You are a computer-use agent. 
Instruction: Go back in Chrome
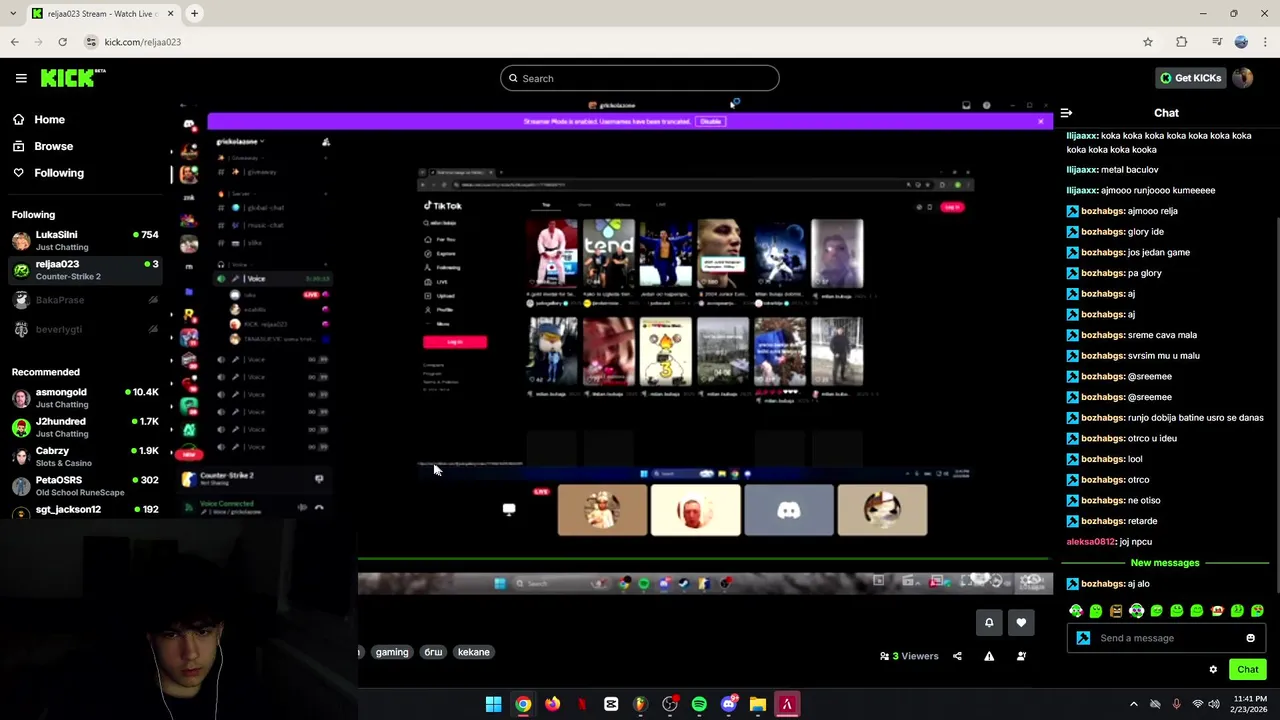(14, 42)
